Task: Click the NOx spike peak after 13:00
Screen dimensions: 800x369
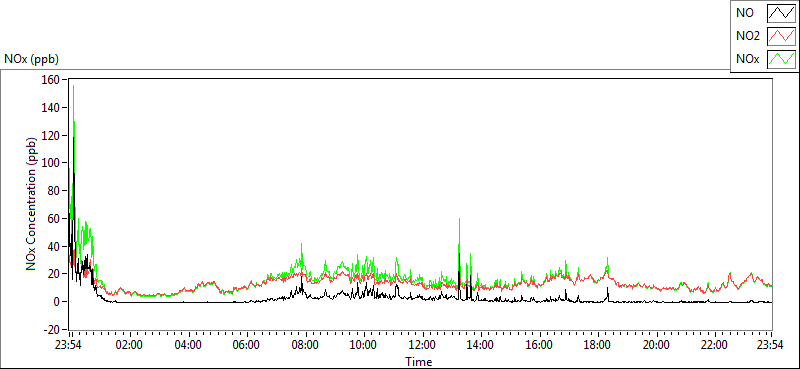Action: pyautogui.click(x=459, y=219)
